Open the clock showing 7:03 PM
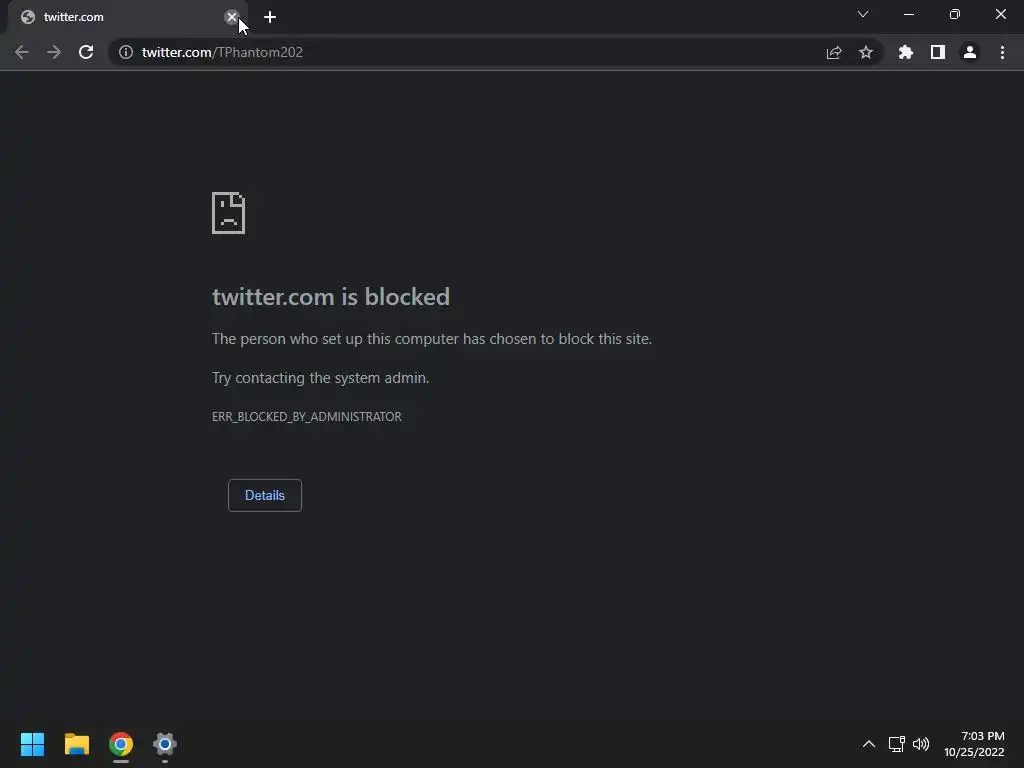 point(974,744)
